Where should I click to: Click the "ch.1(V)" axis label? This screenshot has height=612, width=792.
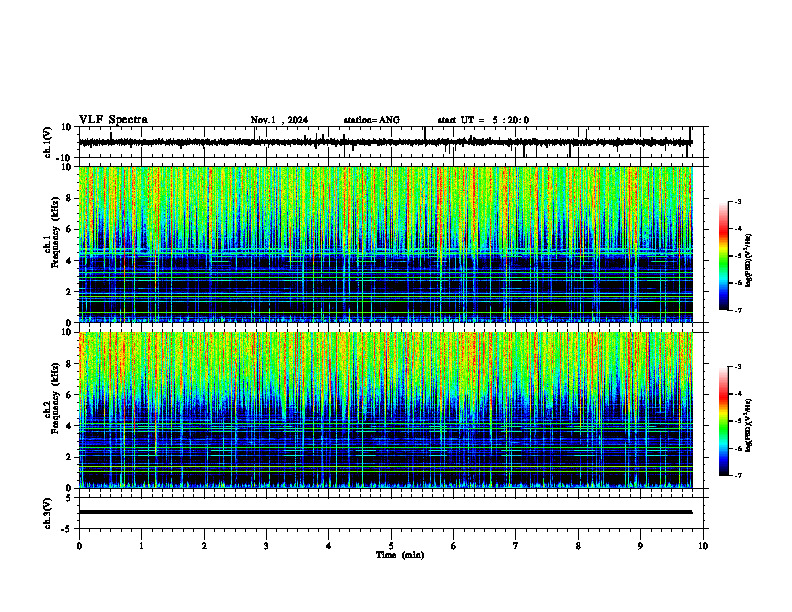point(47,142)
